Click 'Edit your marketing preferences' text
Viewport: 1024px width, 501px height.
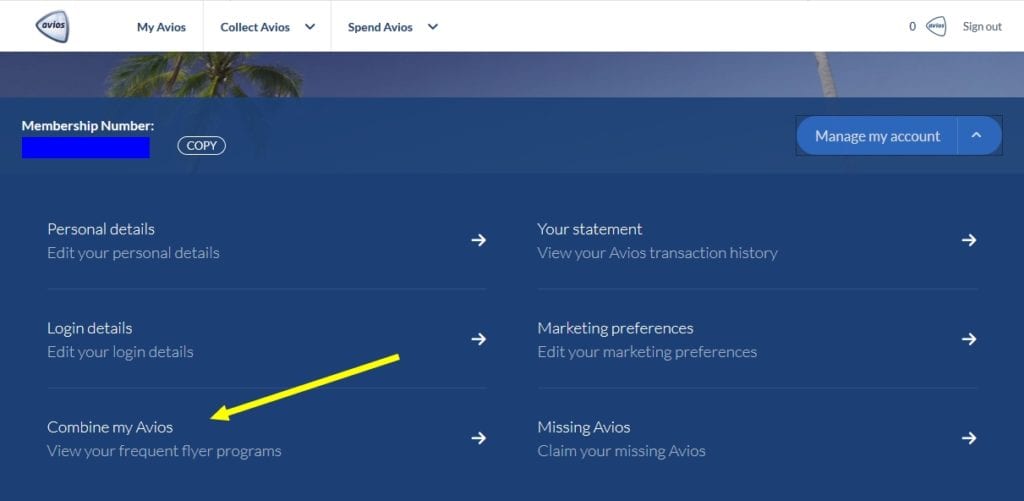point(647,352)
